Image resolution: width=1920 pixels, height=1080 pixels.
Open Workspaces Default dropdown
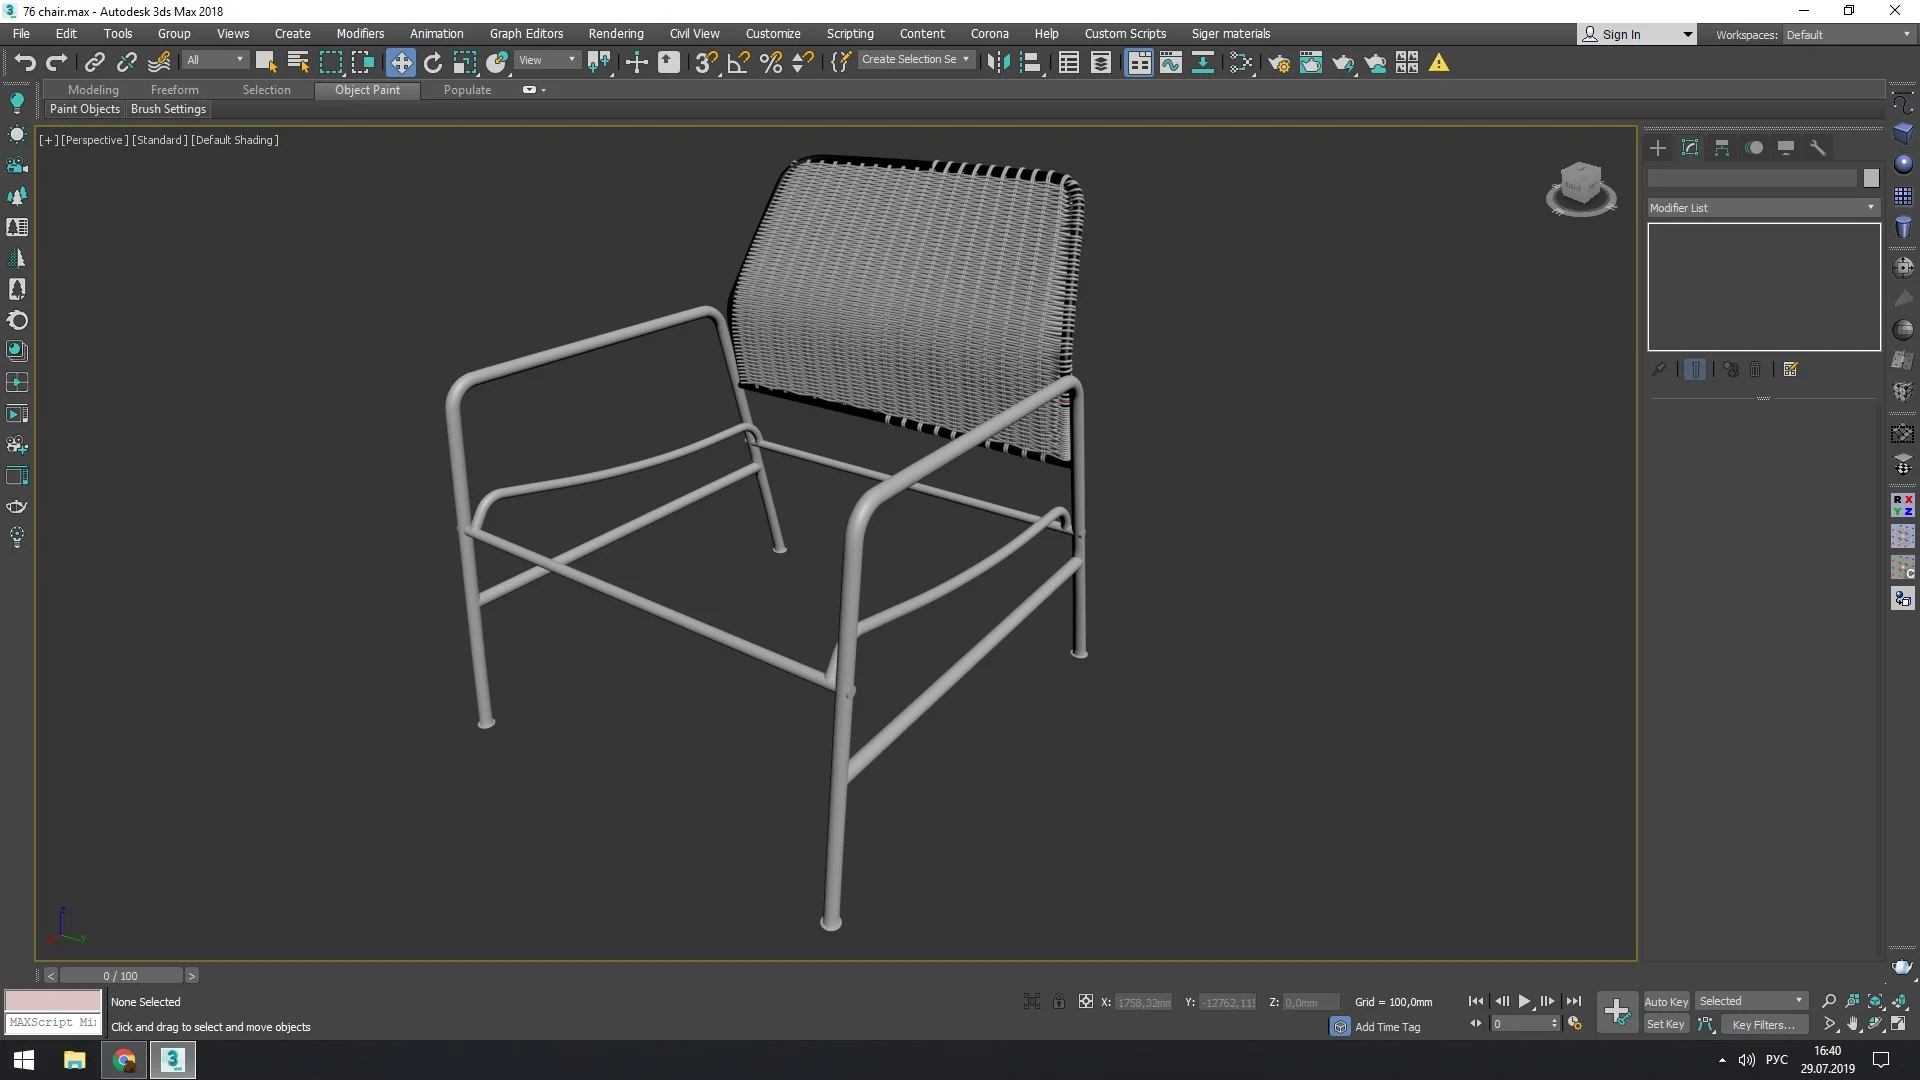click(1848, 34)
